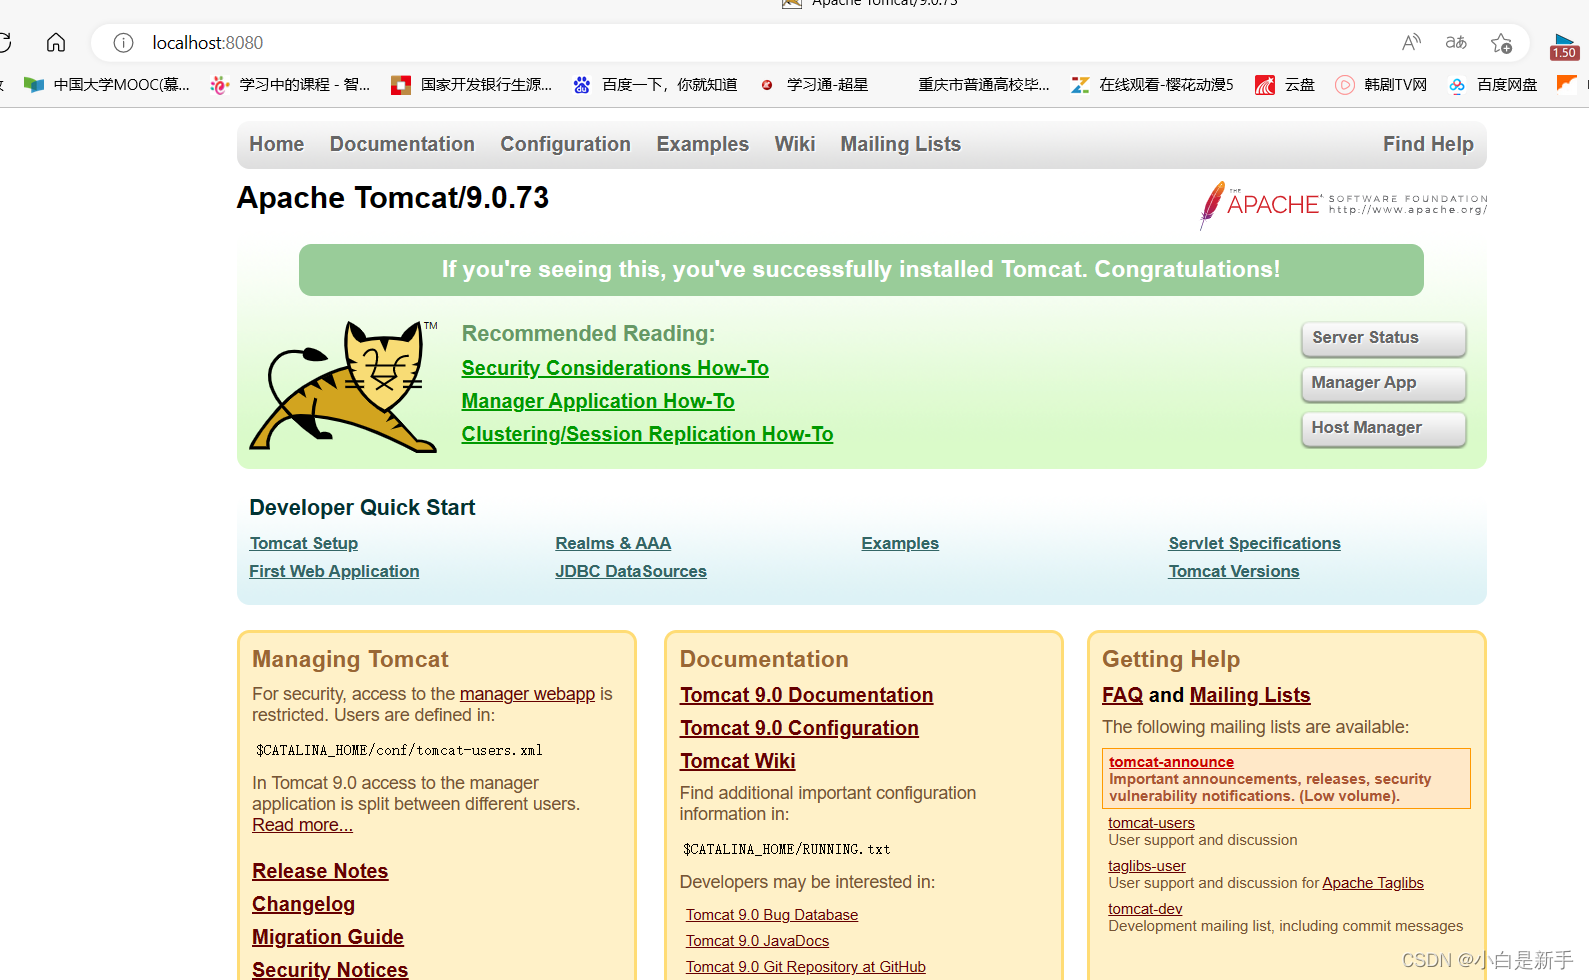
Task: Open 学习中的课程 bookmark
Action: pos(290,85)
